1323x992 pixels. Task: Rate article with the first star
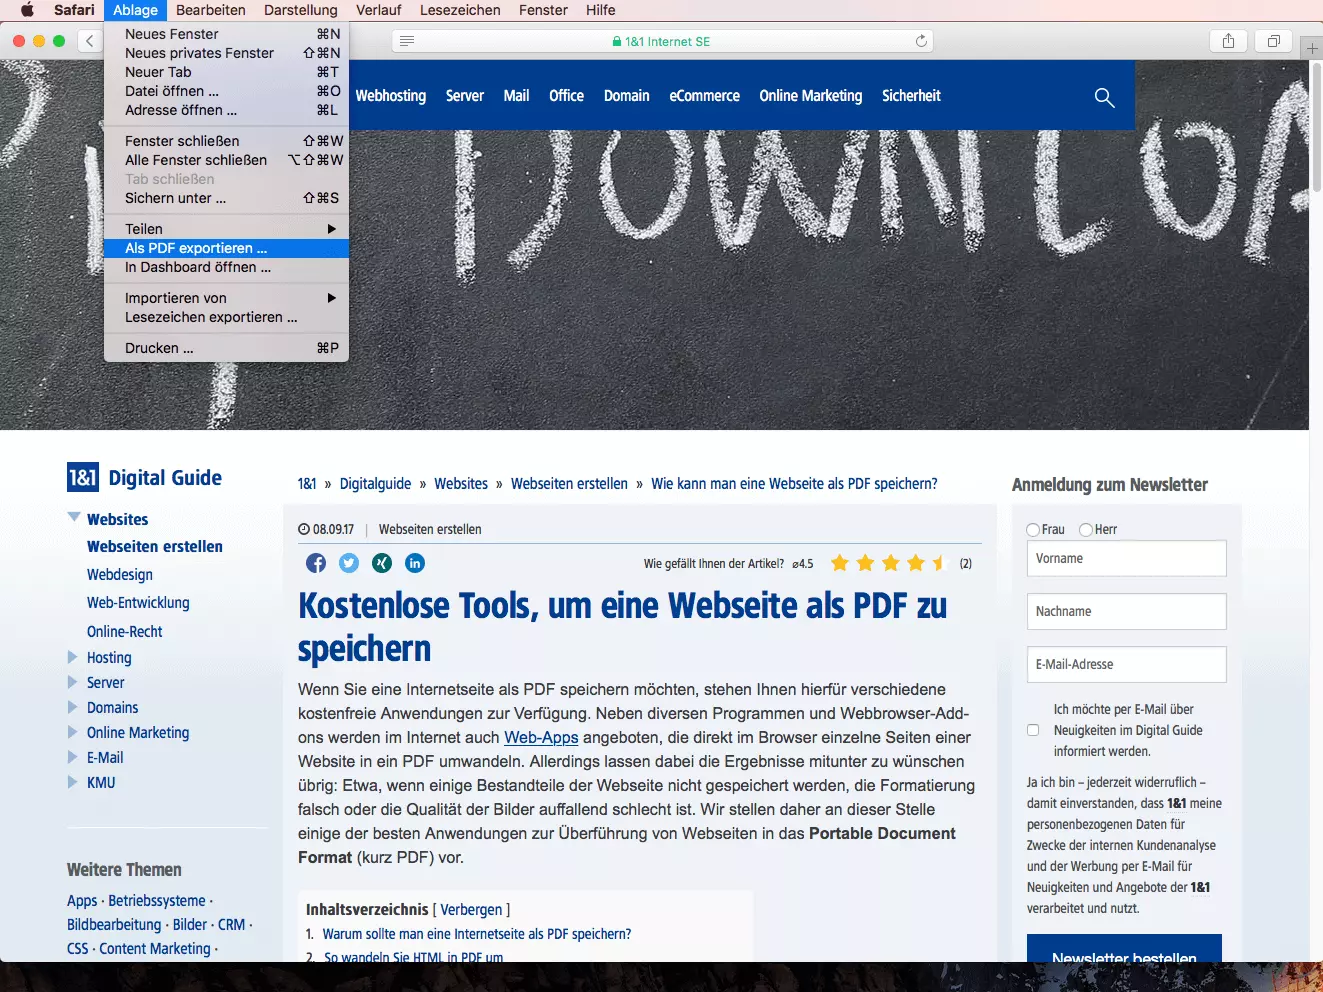tap(840, 563)
